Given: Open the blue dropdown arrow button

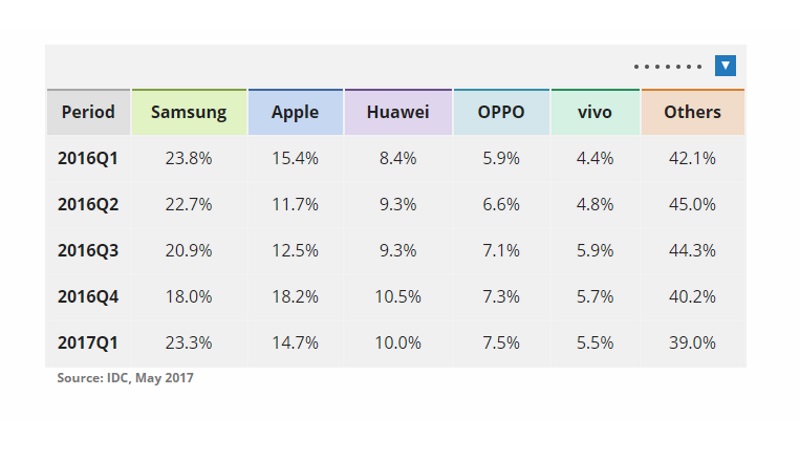Looking at the screenshot, I should point(725,66).
